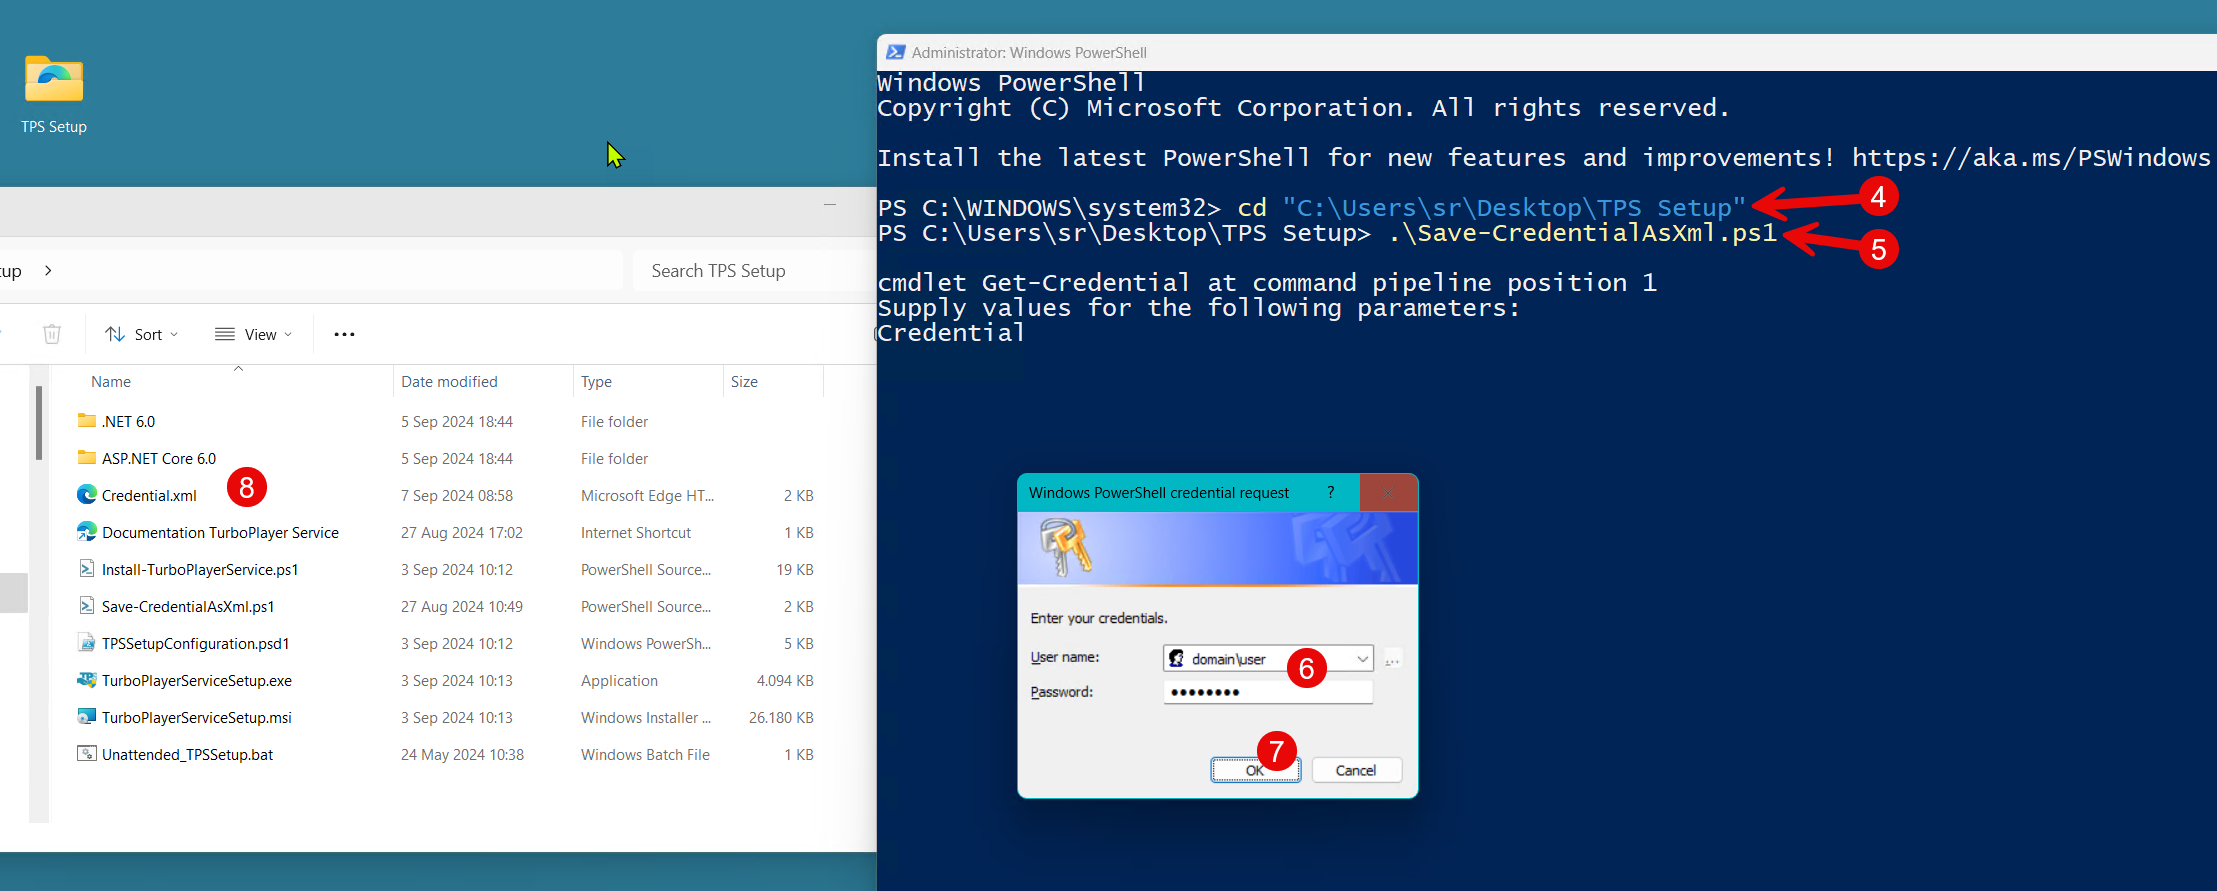Click the Delete trash can icon

[x=52, y=334]
